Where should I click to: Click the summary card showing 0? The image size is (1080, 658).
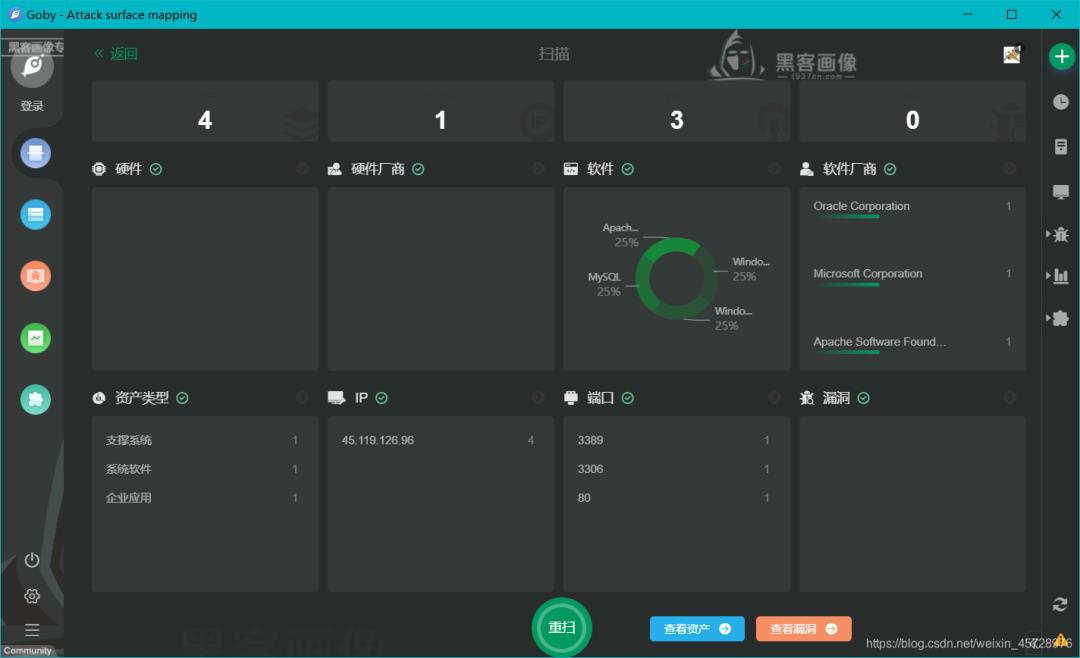[912, 112]
